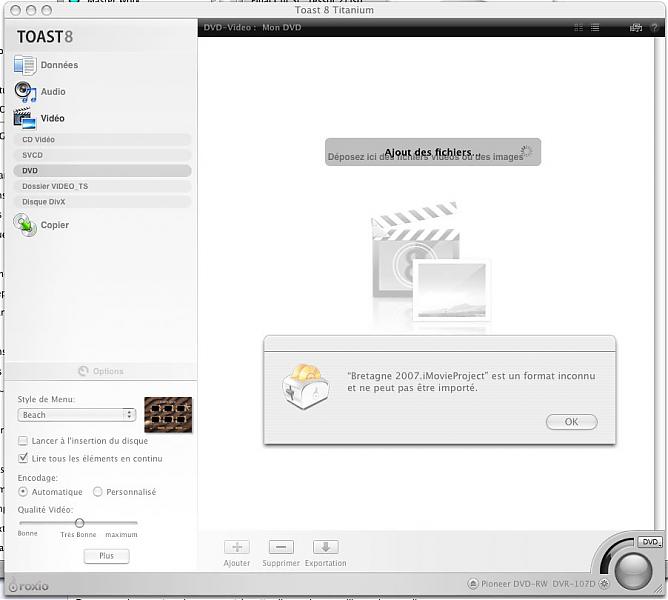
Task: Click the big round burn button
Action: coord(633,571)
